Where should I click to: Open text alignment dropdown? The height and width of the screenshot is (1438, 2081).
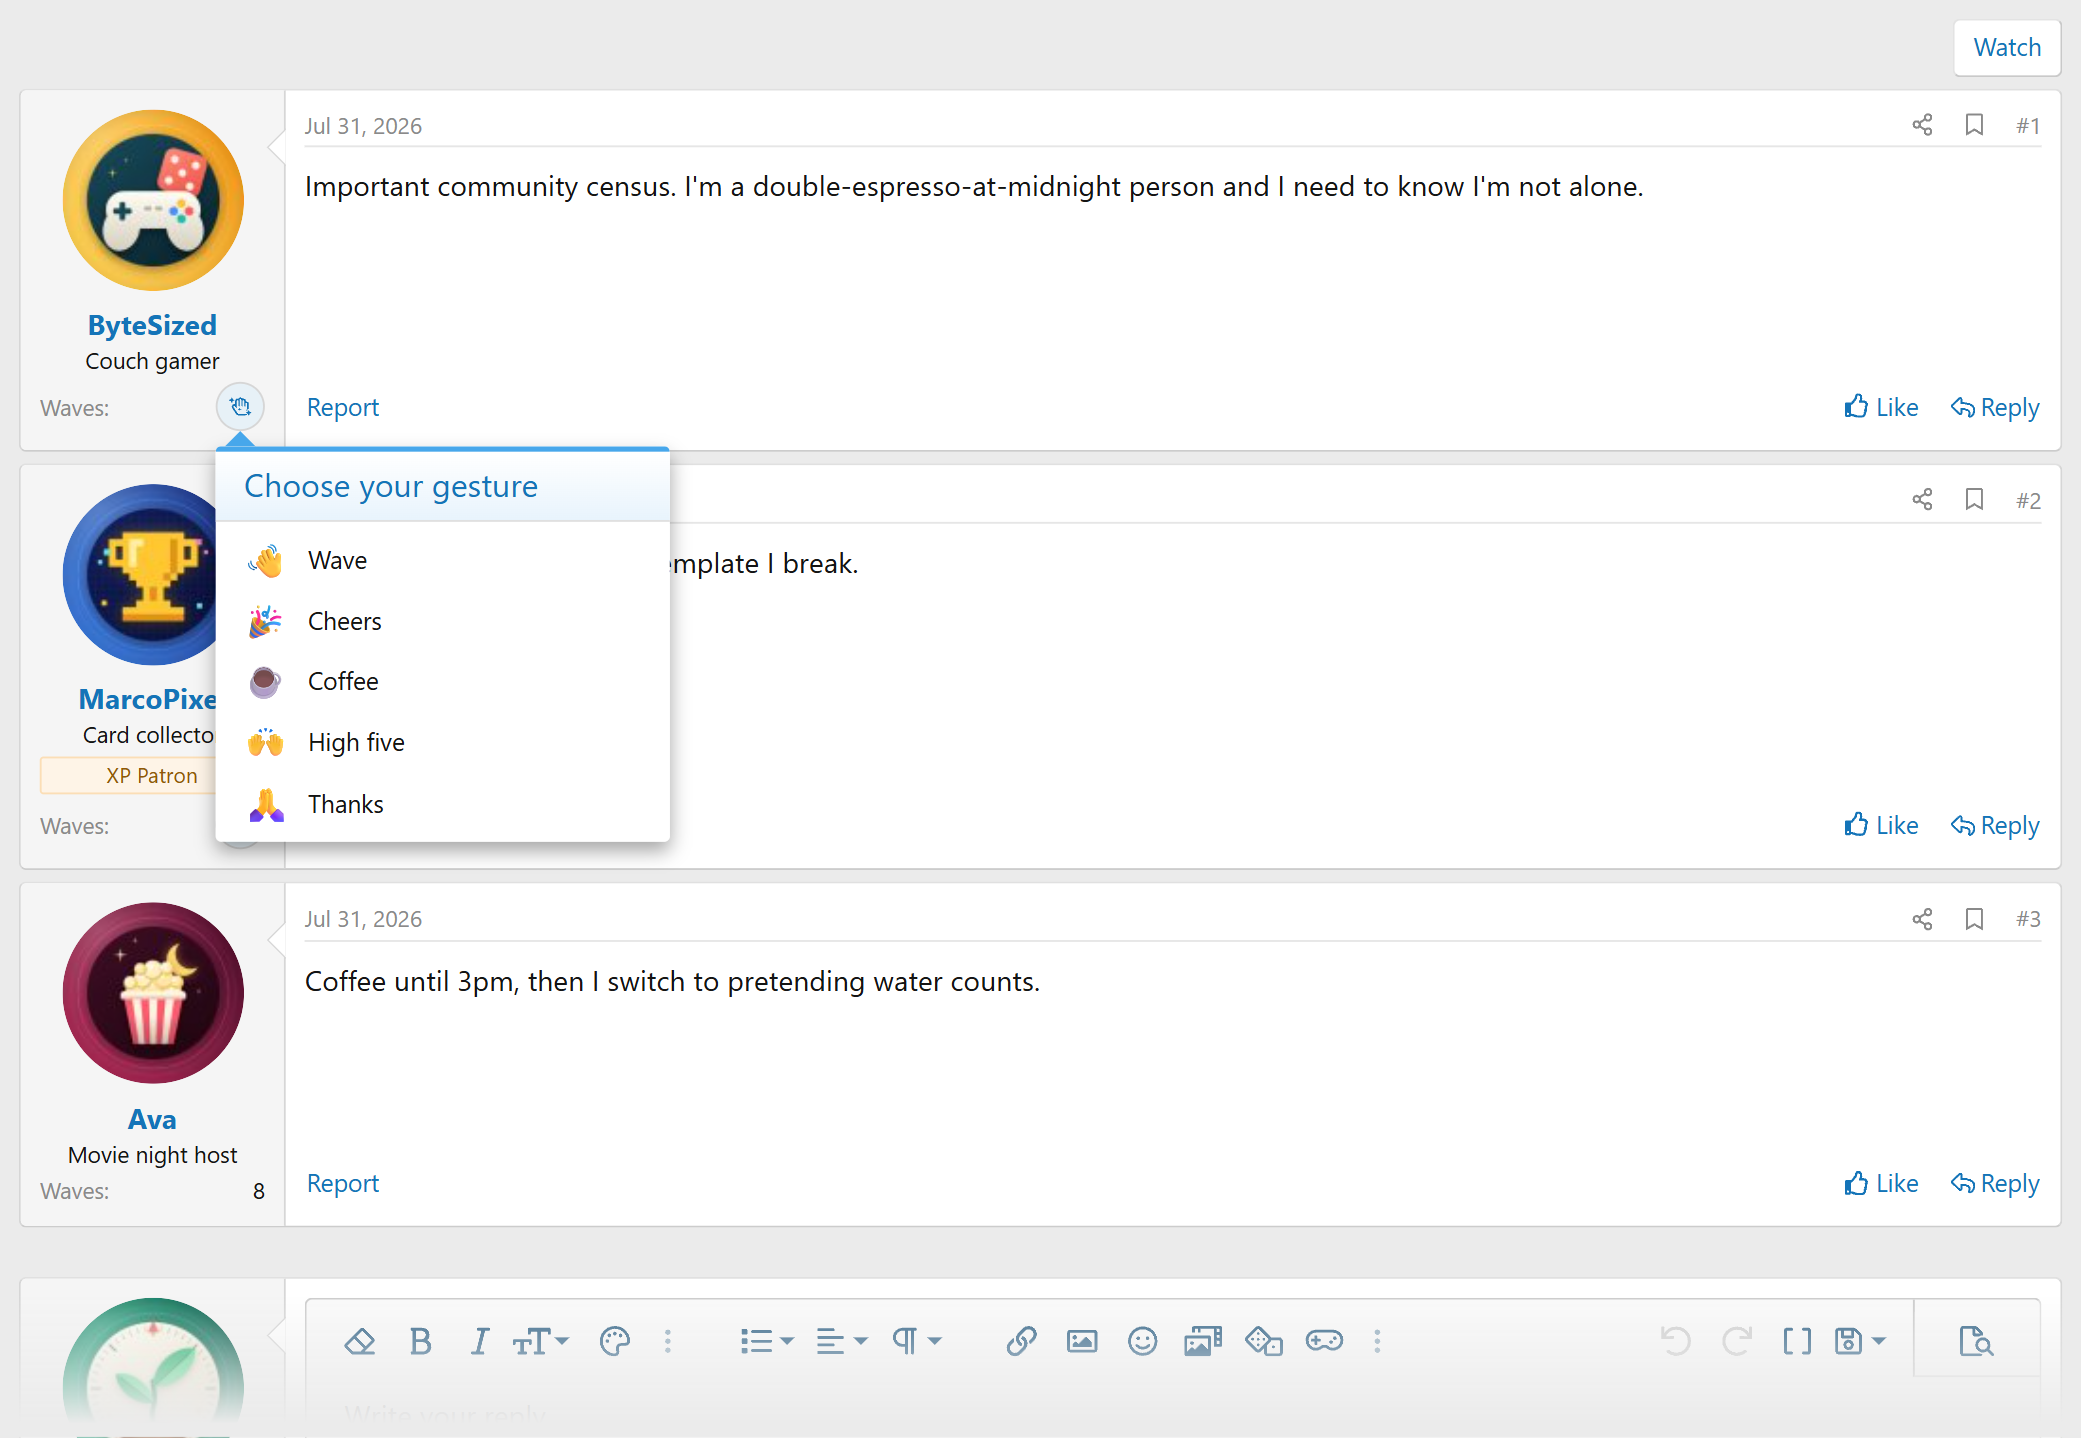click(x=841, y=1341)
